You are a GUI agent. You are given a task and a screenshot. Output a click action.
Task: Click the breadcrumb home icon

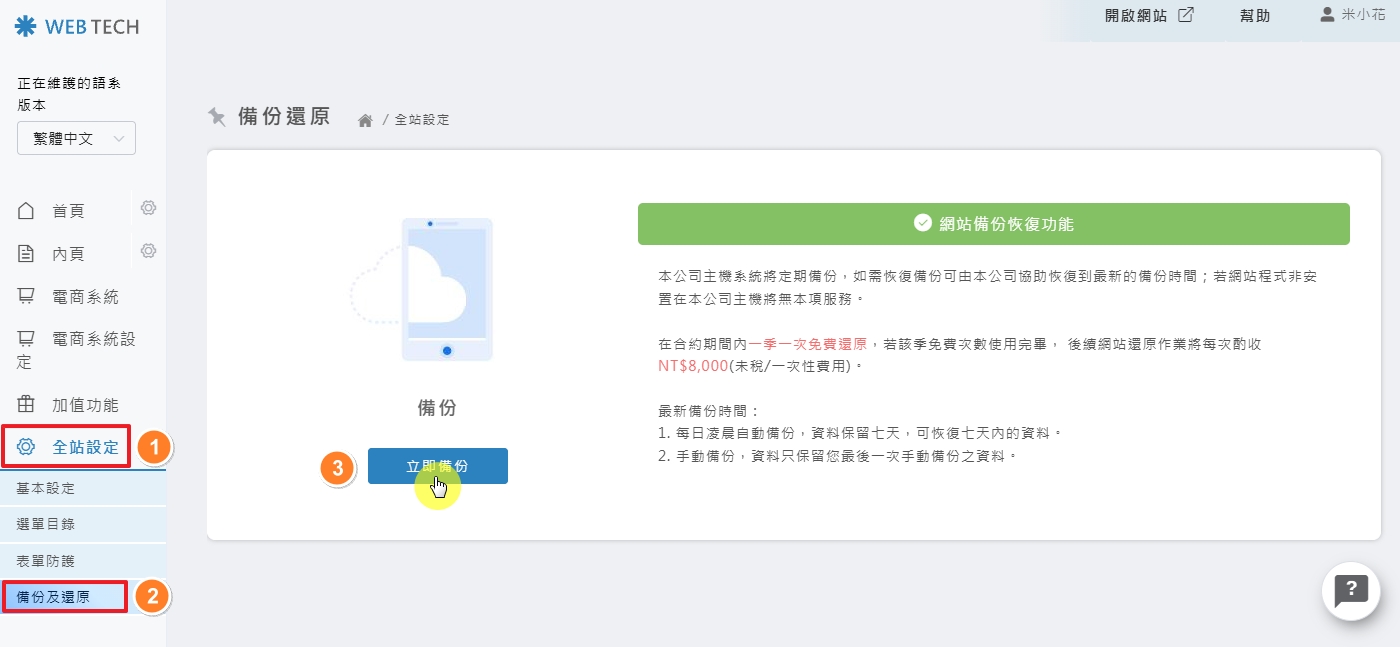pos(364,117)
